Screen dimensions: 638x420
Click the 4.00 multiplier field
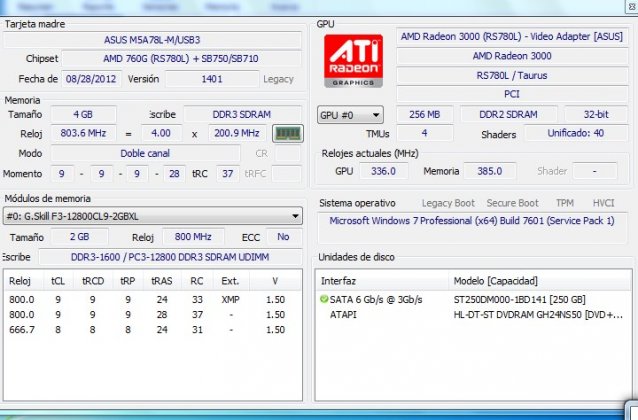161,133
